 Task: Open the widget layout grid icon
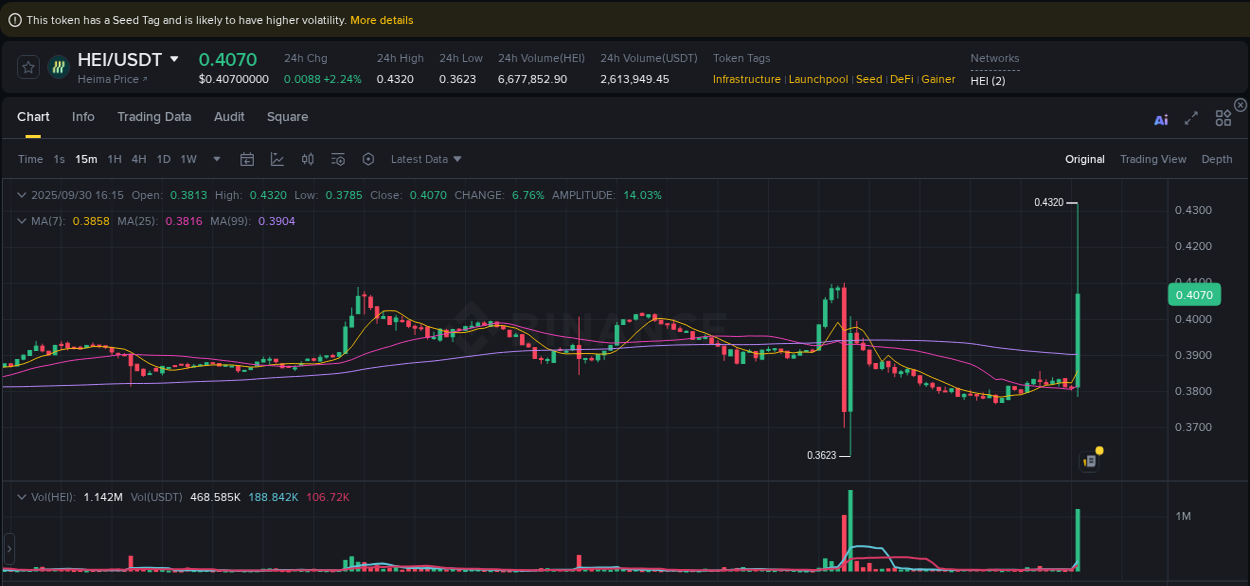click(x=1223, y=118)
